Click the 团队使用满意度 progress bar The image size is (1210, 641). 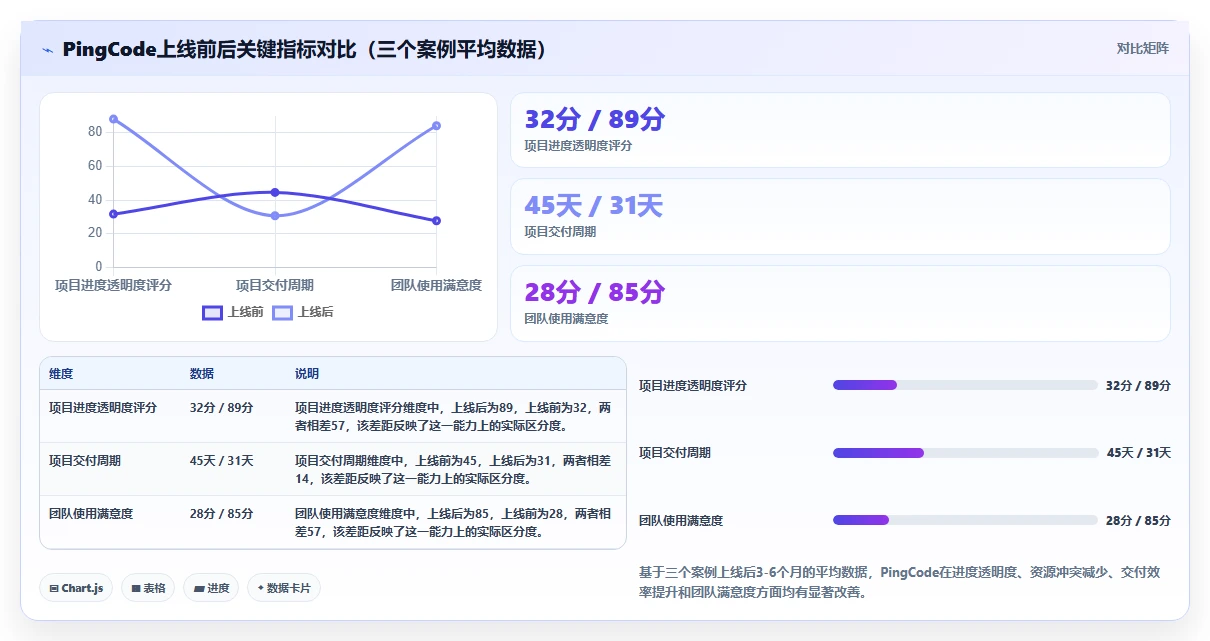[965, 520]
